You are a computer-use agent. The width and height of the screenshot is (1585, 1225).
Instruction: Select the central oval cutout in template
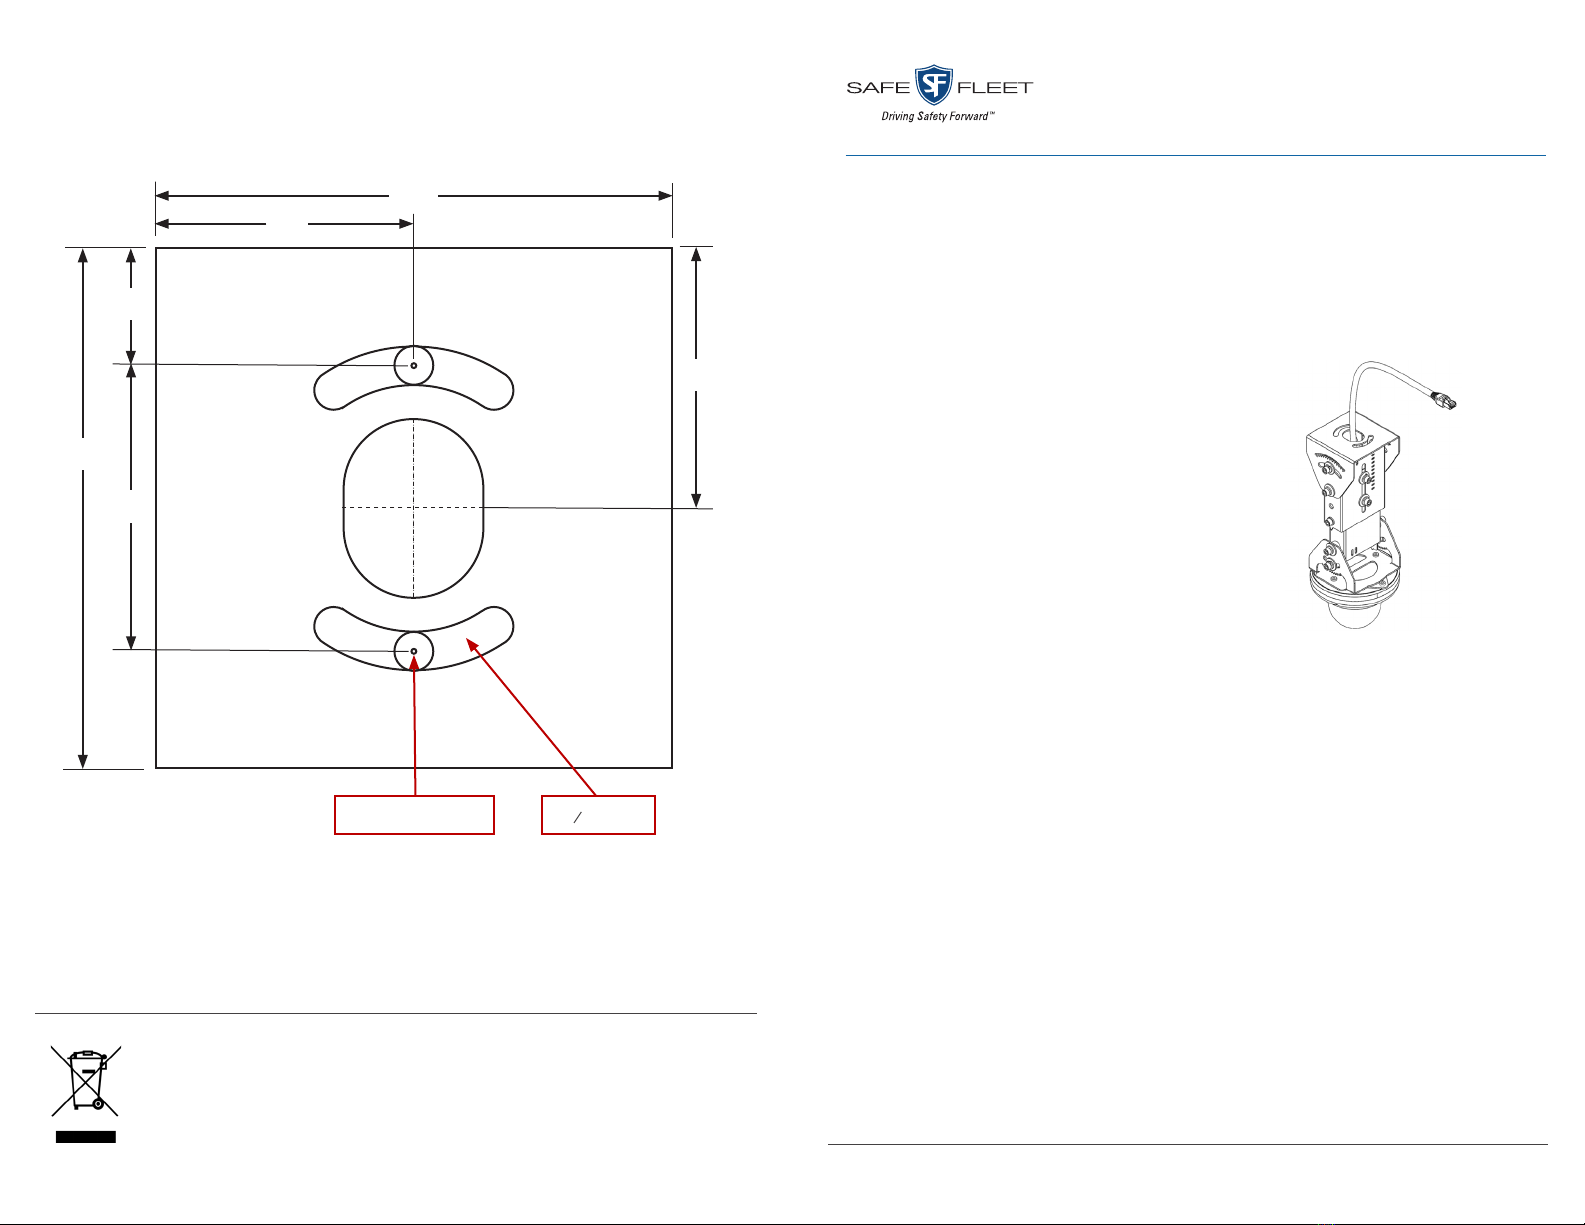[x=414, y=508]
